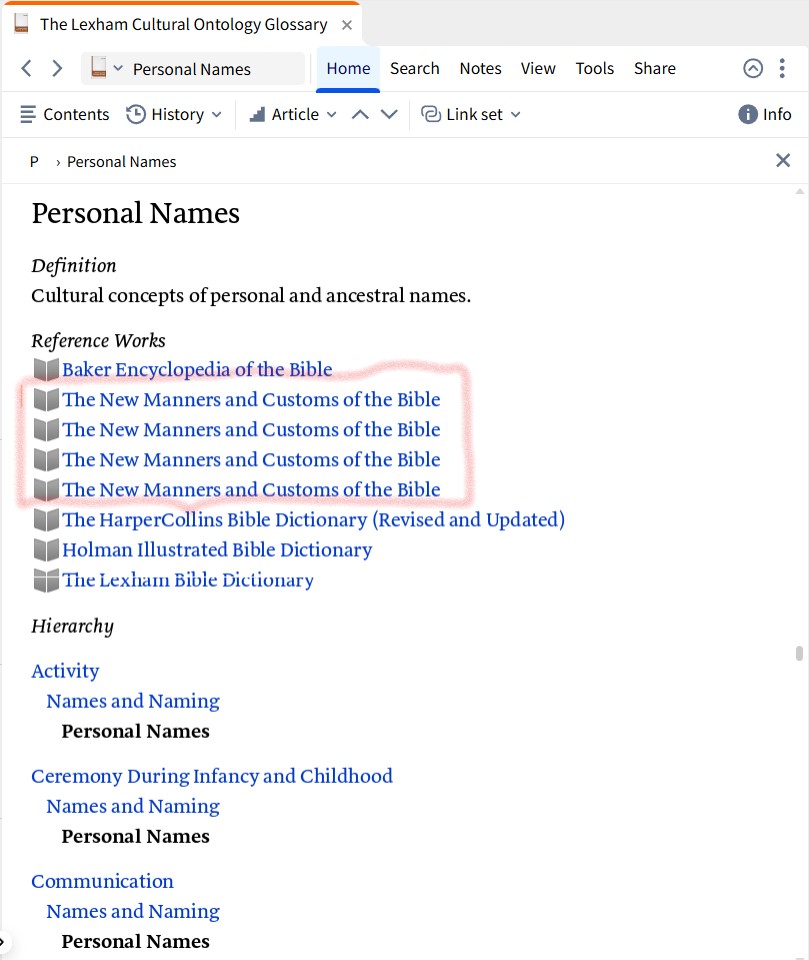Go back with the left arrow

[26, 68]
